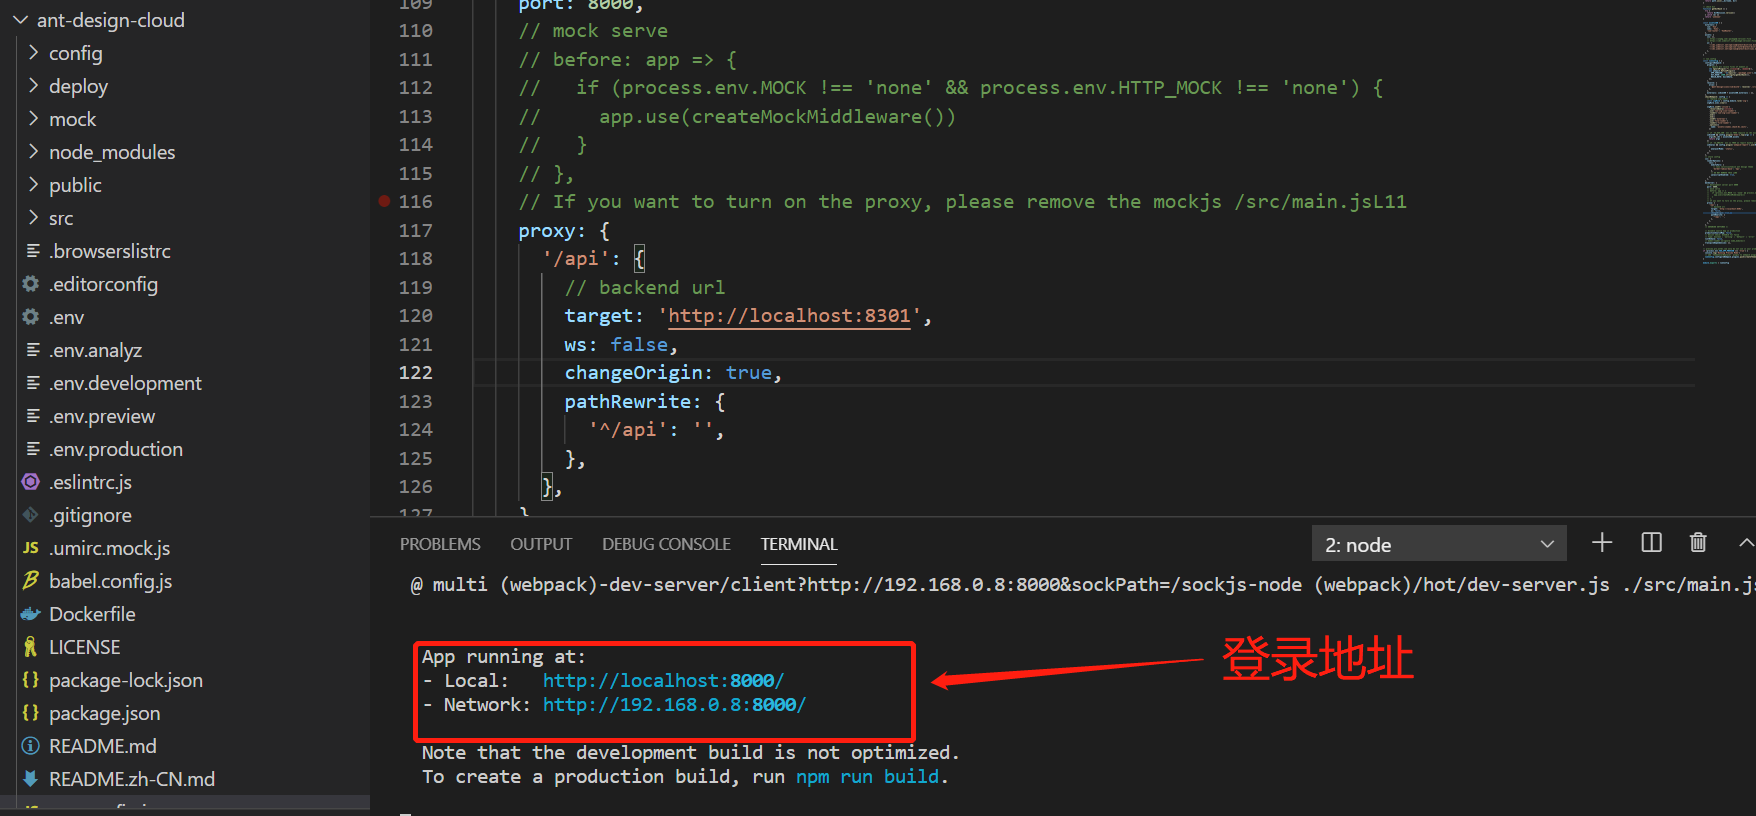This screenshot has width=1756, height=816.
Task: Click the new terminal plus icon
Action: click(x=1602, y=543)
